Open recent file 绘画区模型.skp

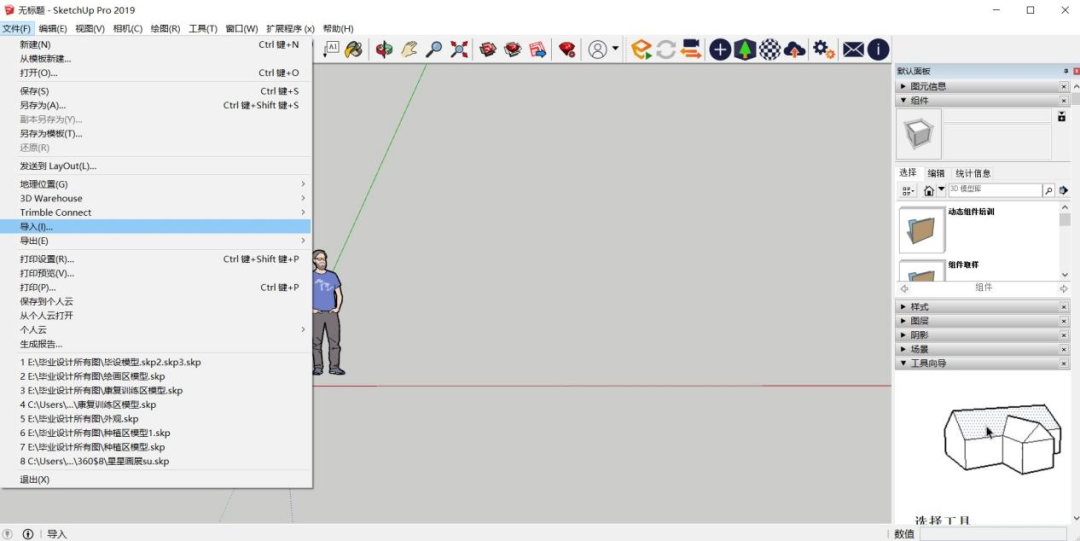(x=156, y=376)
